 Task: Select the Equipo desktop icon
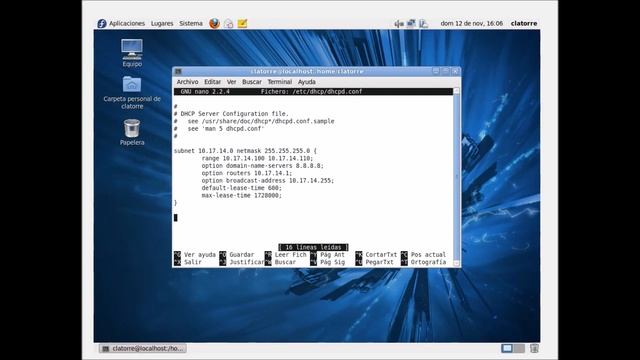click(x=132, y=53)
